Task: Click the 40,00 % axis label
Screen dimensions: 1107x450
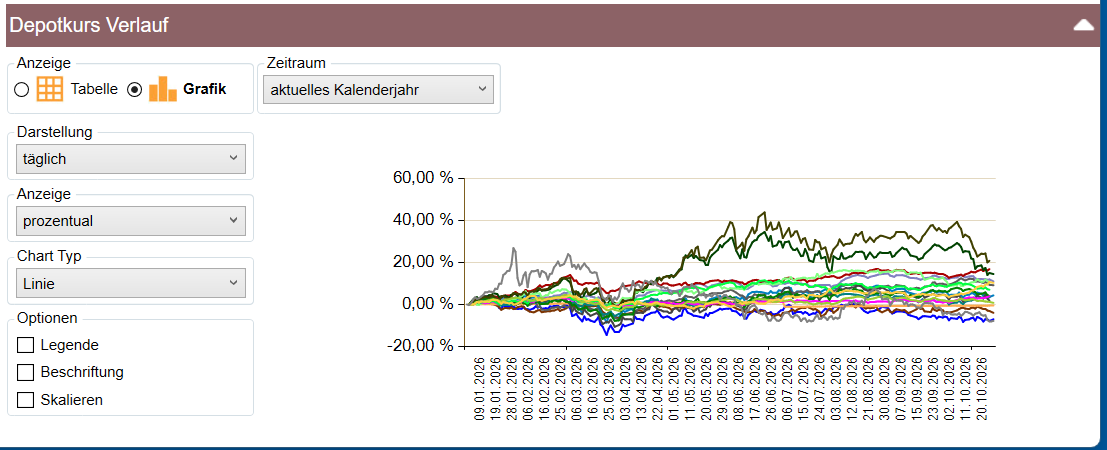Action: point(422,220)
